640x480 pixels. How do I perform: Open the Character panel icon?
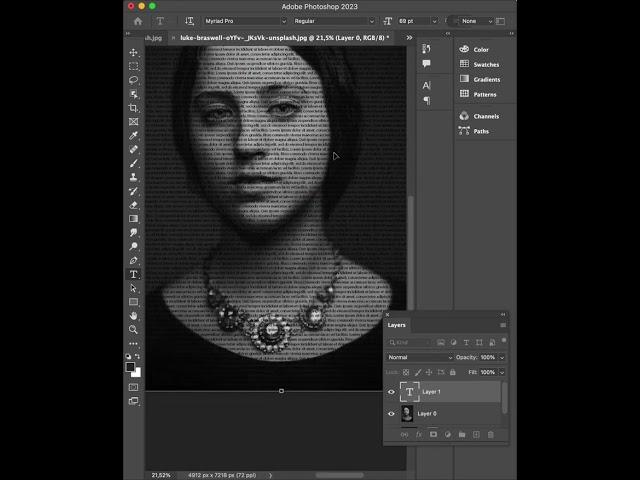tap(427, 85)
